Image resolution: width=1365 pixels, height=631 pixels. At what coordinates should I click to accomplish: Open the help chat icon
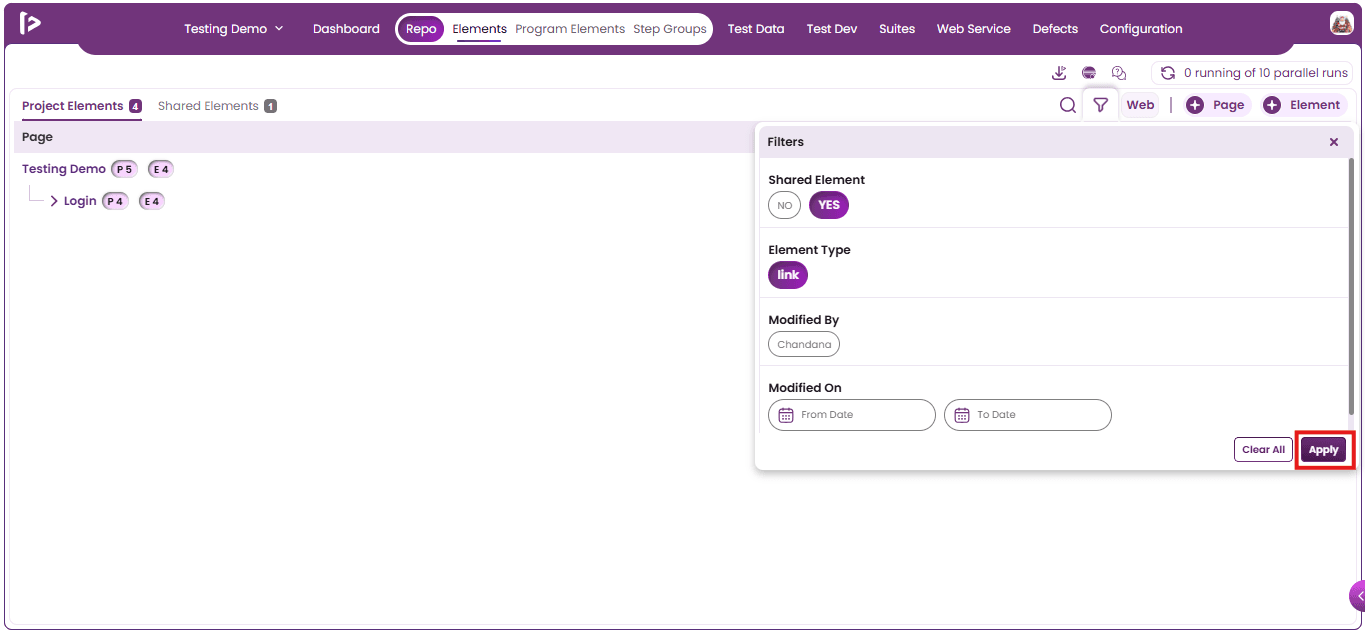(1119, 73)
